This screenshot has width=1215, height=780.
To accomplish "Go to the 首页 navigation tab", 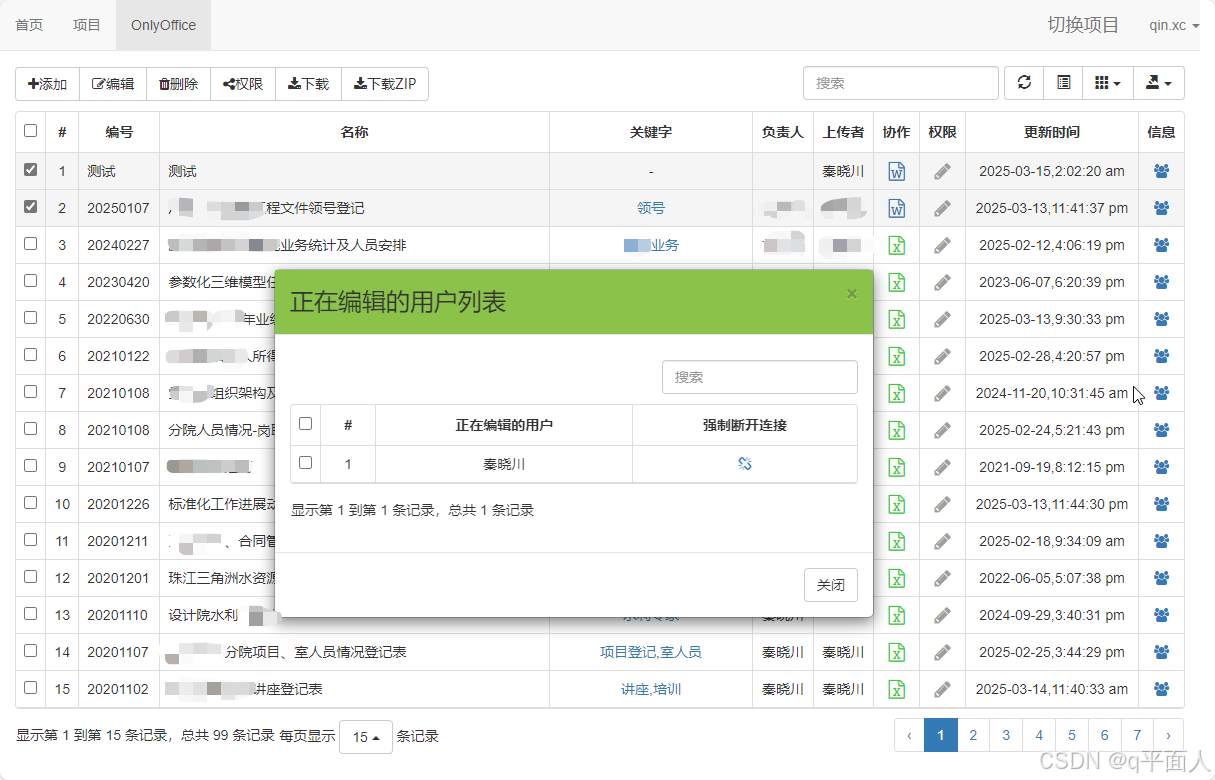I will coord(29,25).
